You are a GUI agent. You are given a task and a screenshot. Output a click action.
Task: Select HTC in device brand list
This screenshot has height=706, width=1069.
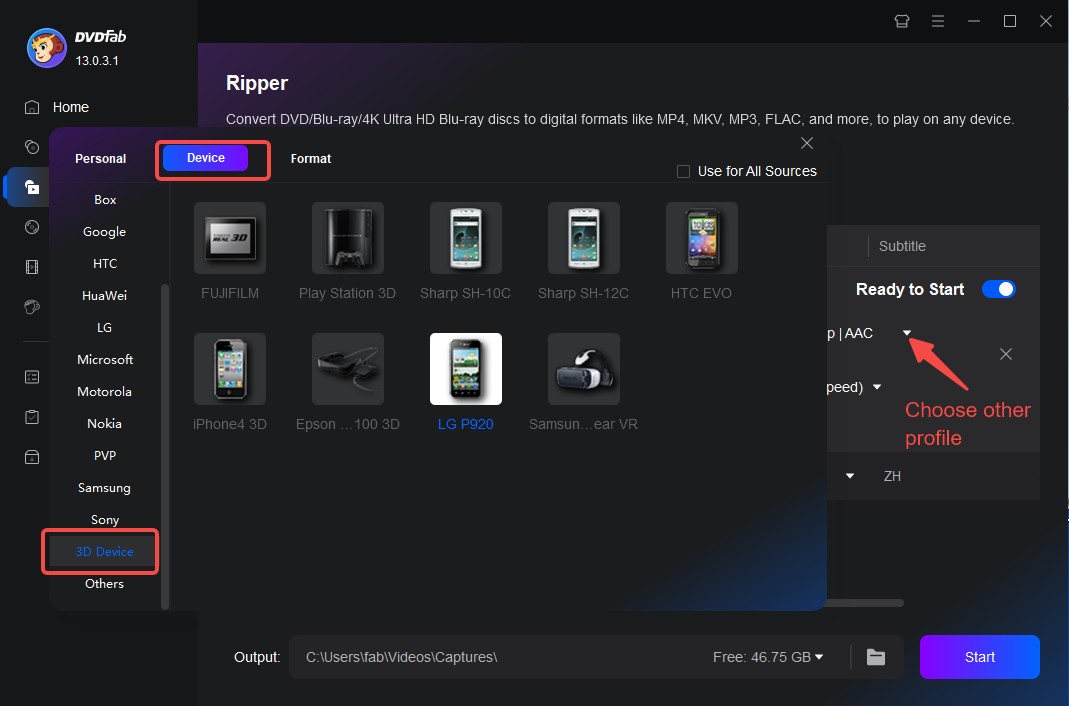pos(105,264)
